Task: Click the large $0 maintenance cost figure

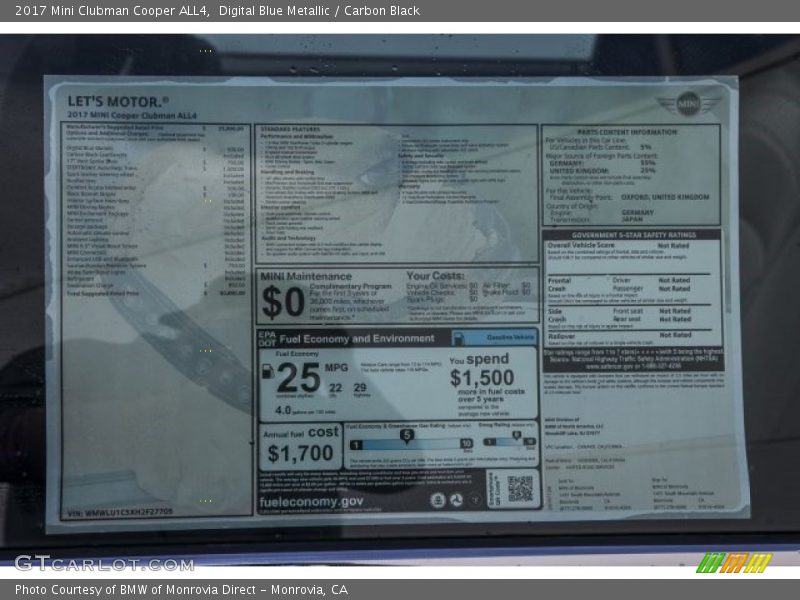Action: coord(282,300)
